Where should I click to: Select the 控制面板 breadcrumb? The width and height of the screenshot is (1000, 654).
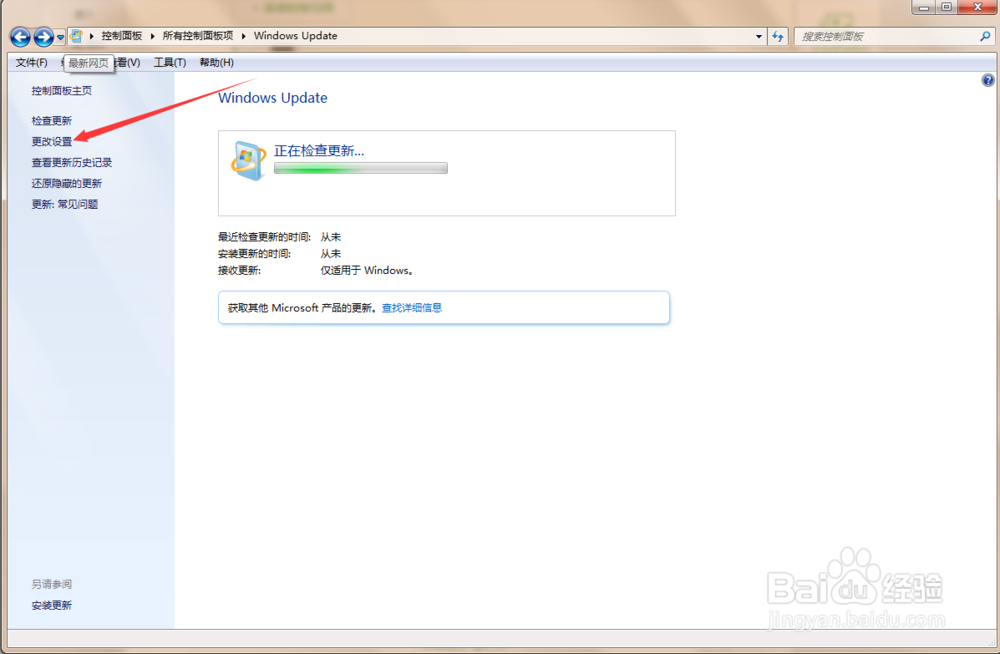click(x=122, y=36)
